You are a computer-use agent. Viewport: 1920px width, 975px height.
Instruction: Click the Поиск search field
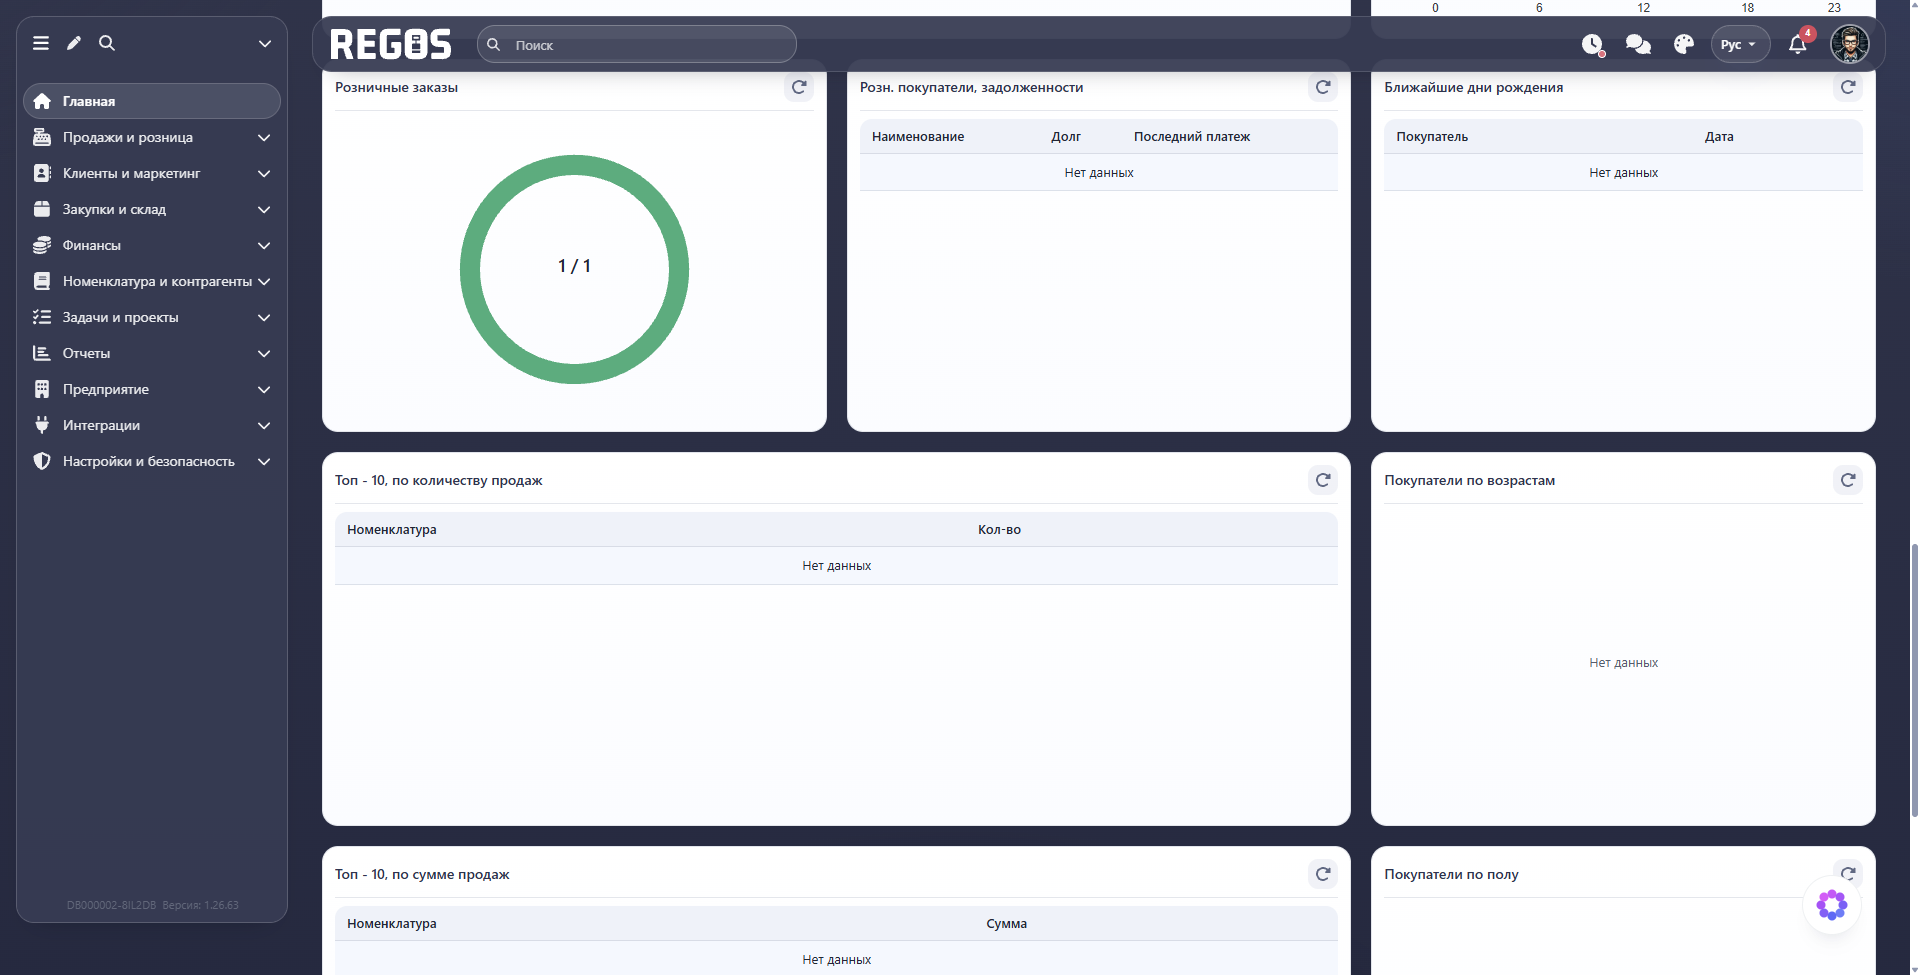637,45
